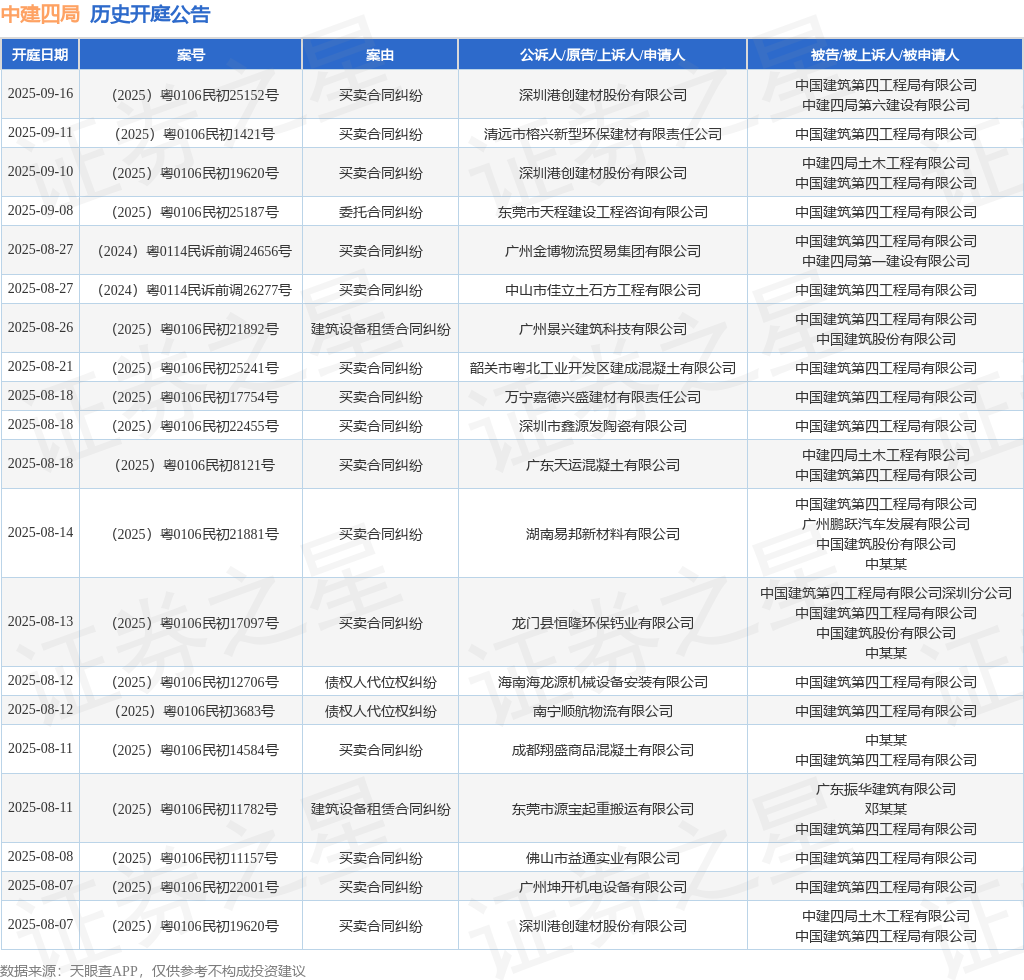1024x980 pixels.
Task: Select date cell 2025-08-13
Action: pos(40,621)
